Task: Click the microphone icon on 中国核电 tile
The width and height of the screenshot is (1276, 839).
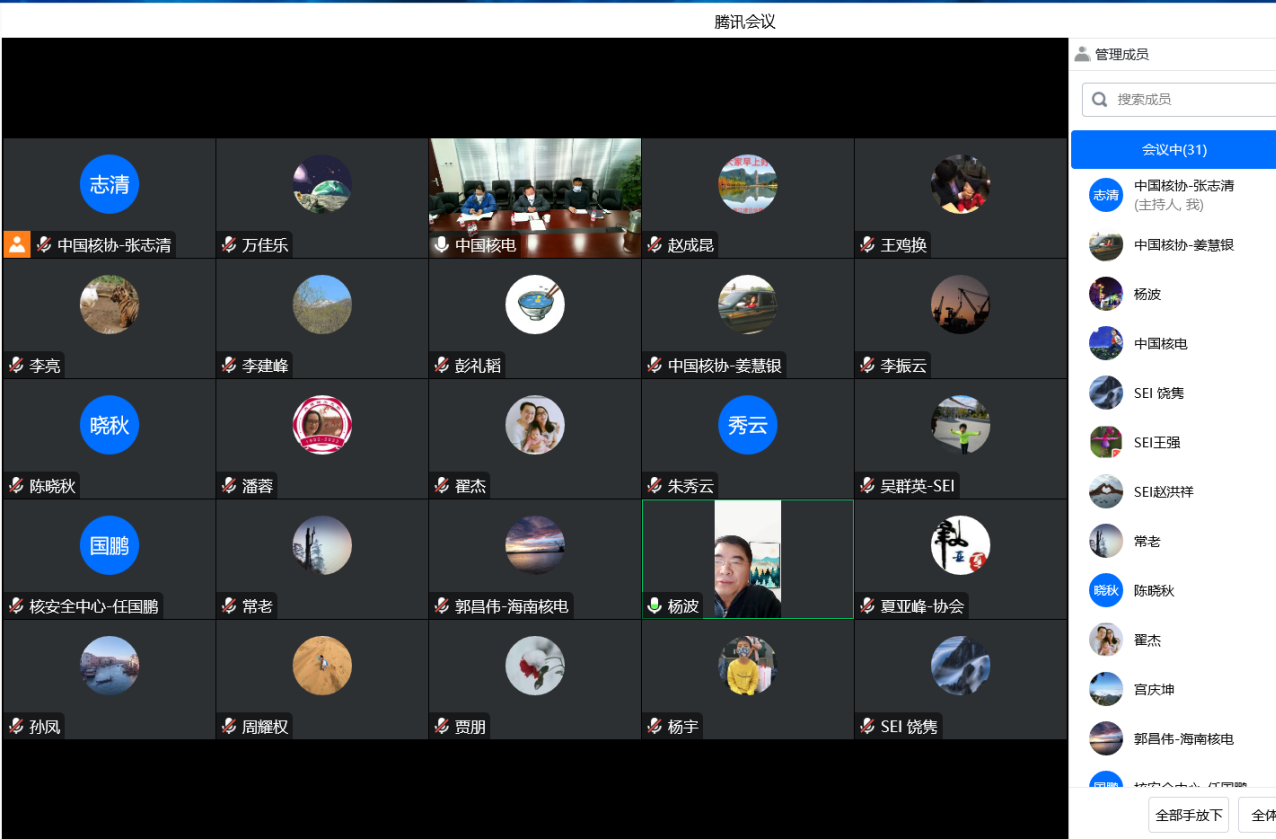Action: click(x=441, y=245)
